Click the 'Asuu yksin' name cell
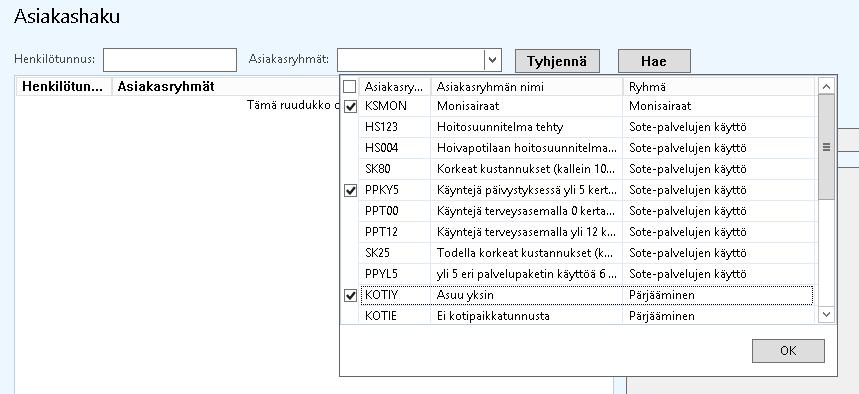859x394 pixels. tap(526, 295)
